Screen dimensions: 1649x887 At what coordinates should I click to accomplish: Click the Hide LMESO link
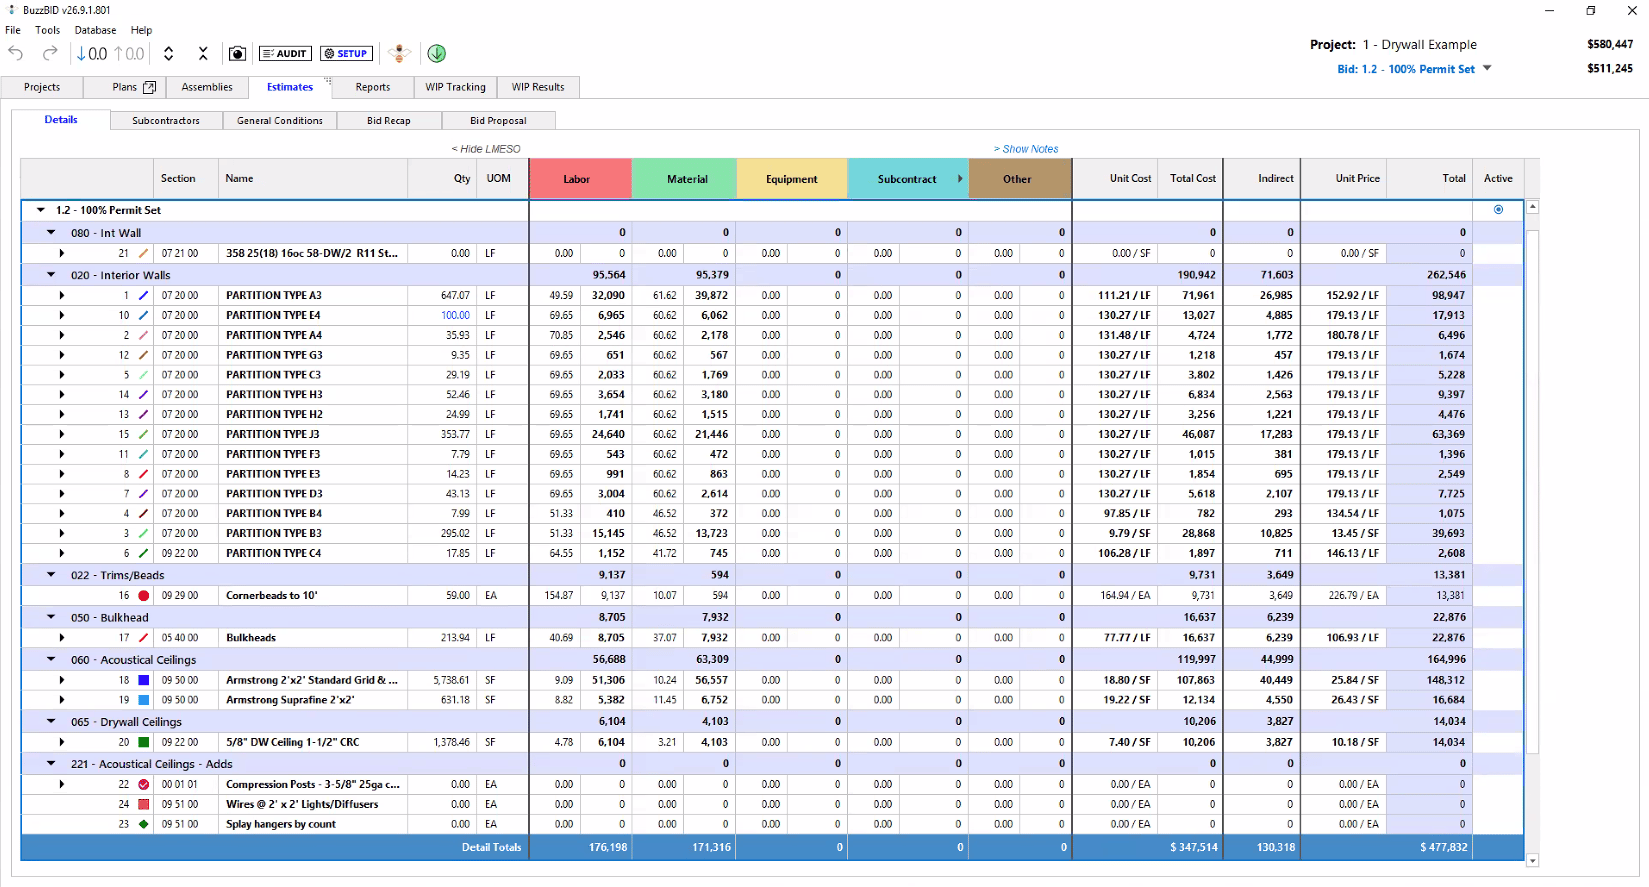pyautogui.click(x=486, y=149)
